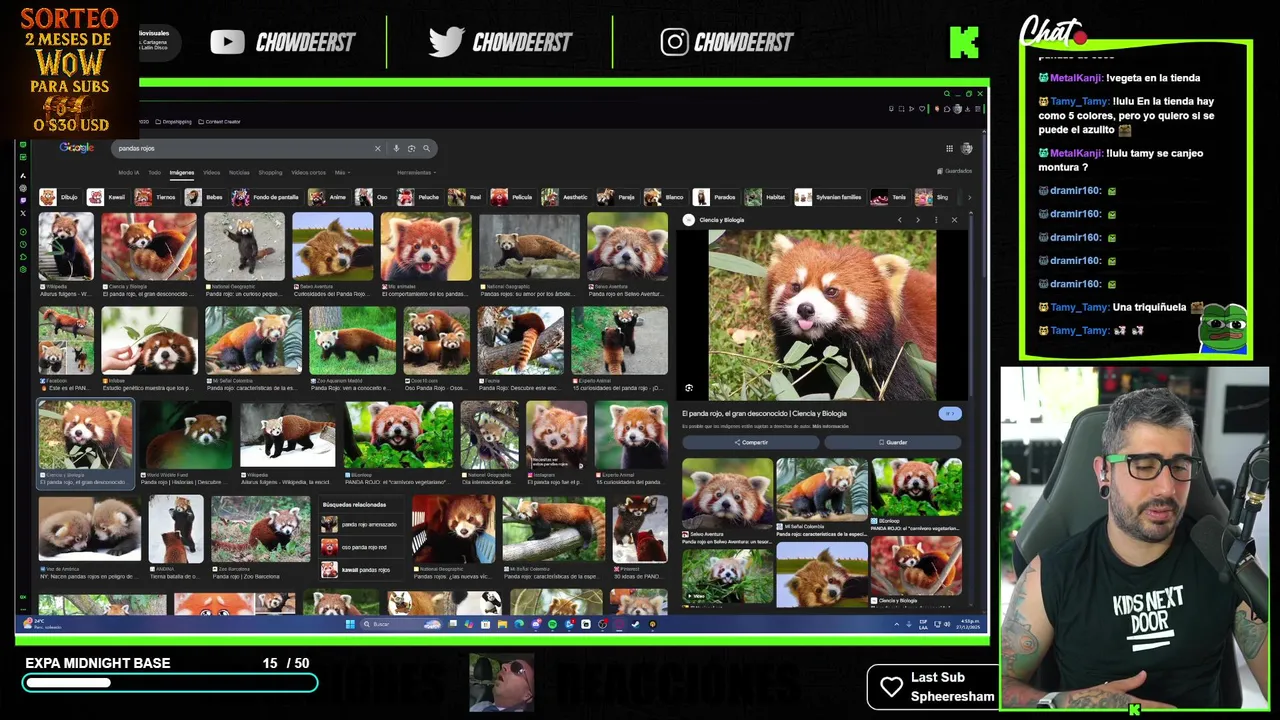Expand the Más search options dropdown
The image size is (1280, 720).
pyautogui.click(x=341, y=172)
